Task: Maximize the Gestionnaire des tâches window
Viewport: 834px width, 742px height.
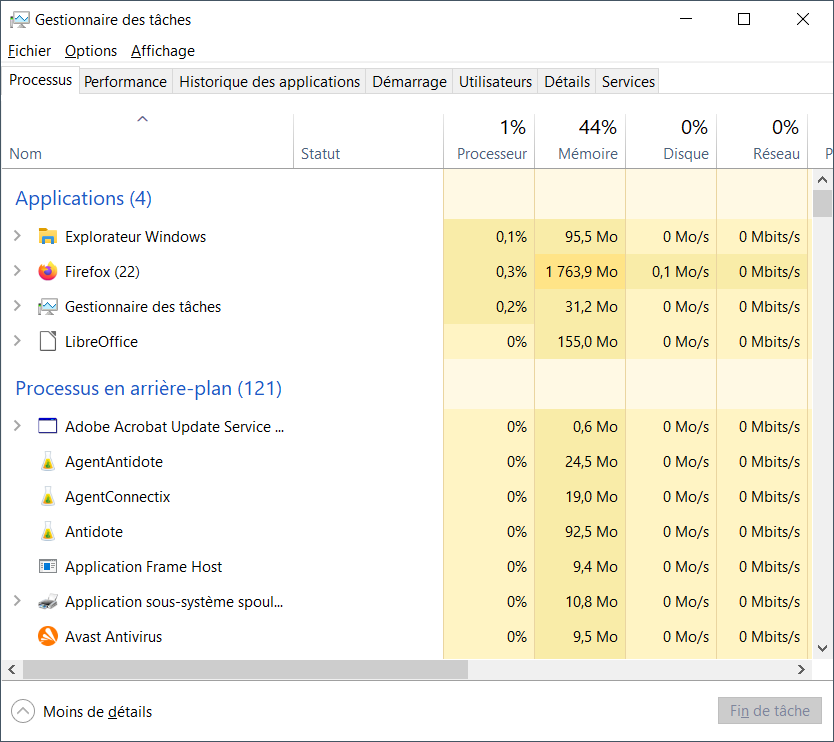Action: click(x=744, y=19)
